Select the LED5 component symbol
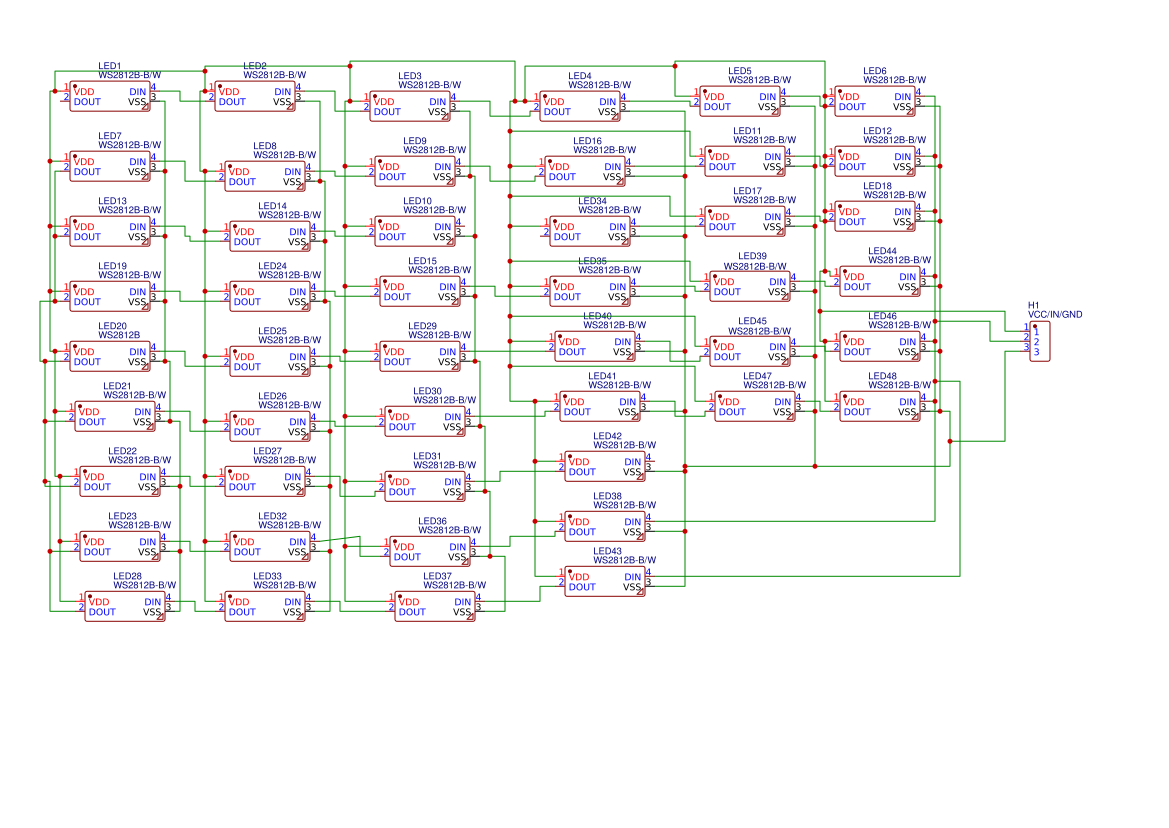The height and width of the screenshot is (828, 1169). pos(740,101)
